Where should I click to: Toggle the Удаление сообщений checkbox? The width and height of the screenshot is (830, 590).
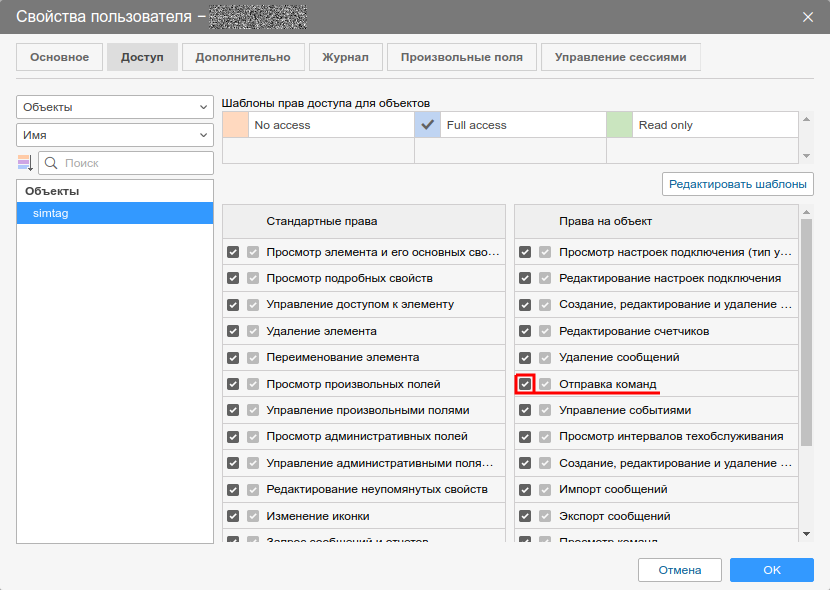[x=525, y=357]
